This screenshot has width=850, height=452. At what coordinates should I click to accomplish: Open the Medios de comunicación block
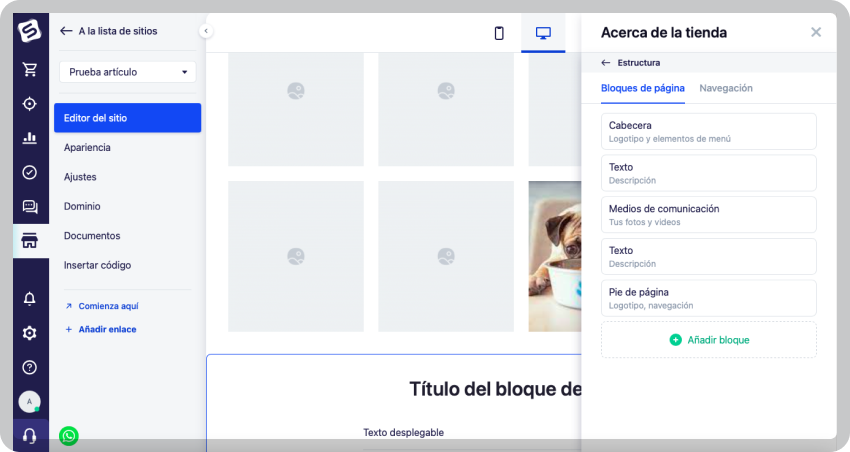(709, 215)
